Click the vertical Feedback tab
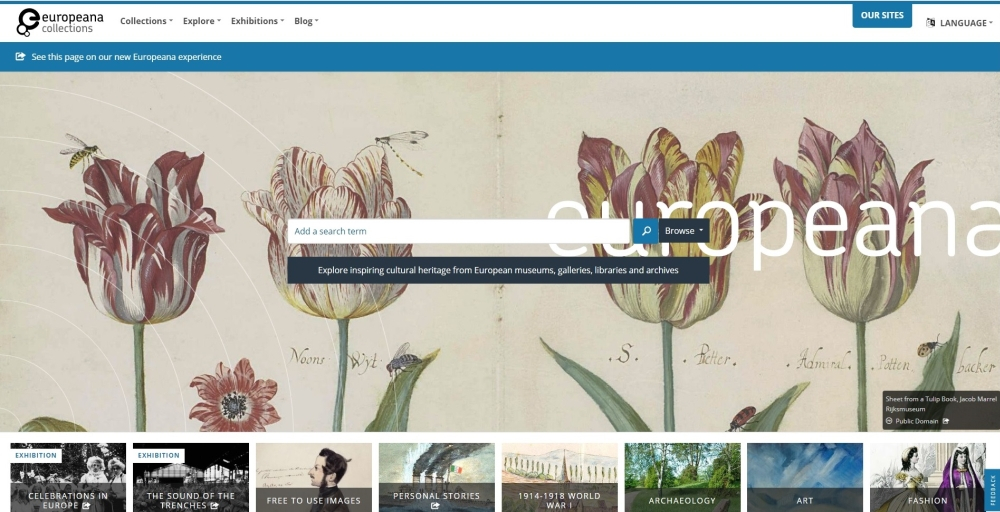Screen dimensions: 1000x512 pos(992,490)
